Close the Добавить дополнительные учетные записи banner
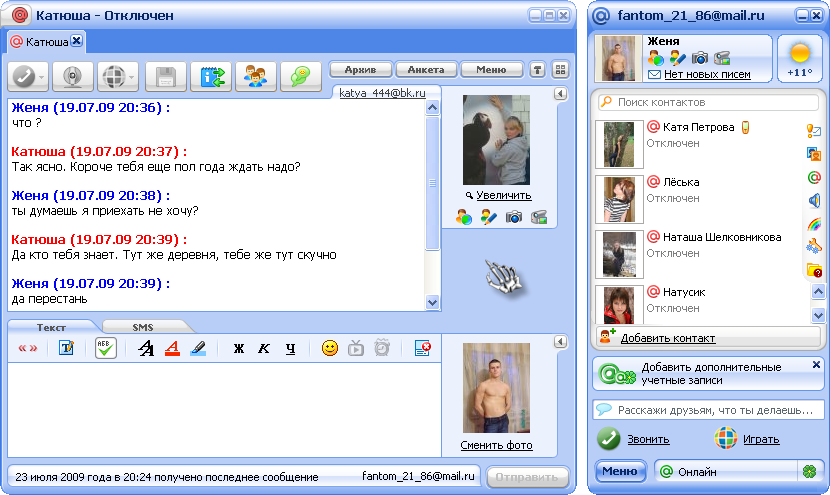830x495 pixels. coord(816,364)
